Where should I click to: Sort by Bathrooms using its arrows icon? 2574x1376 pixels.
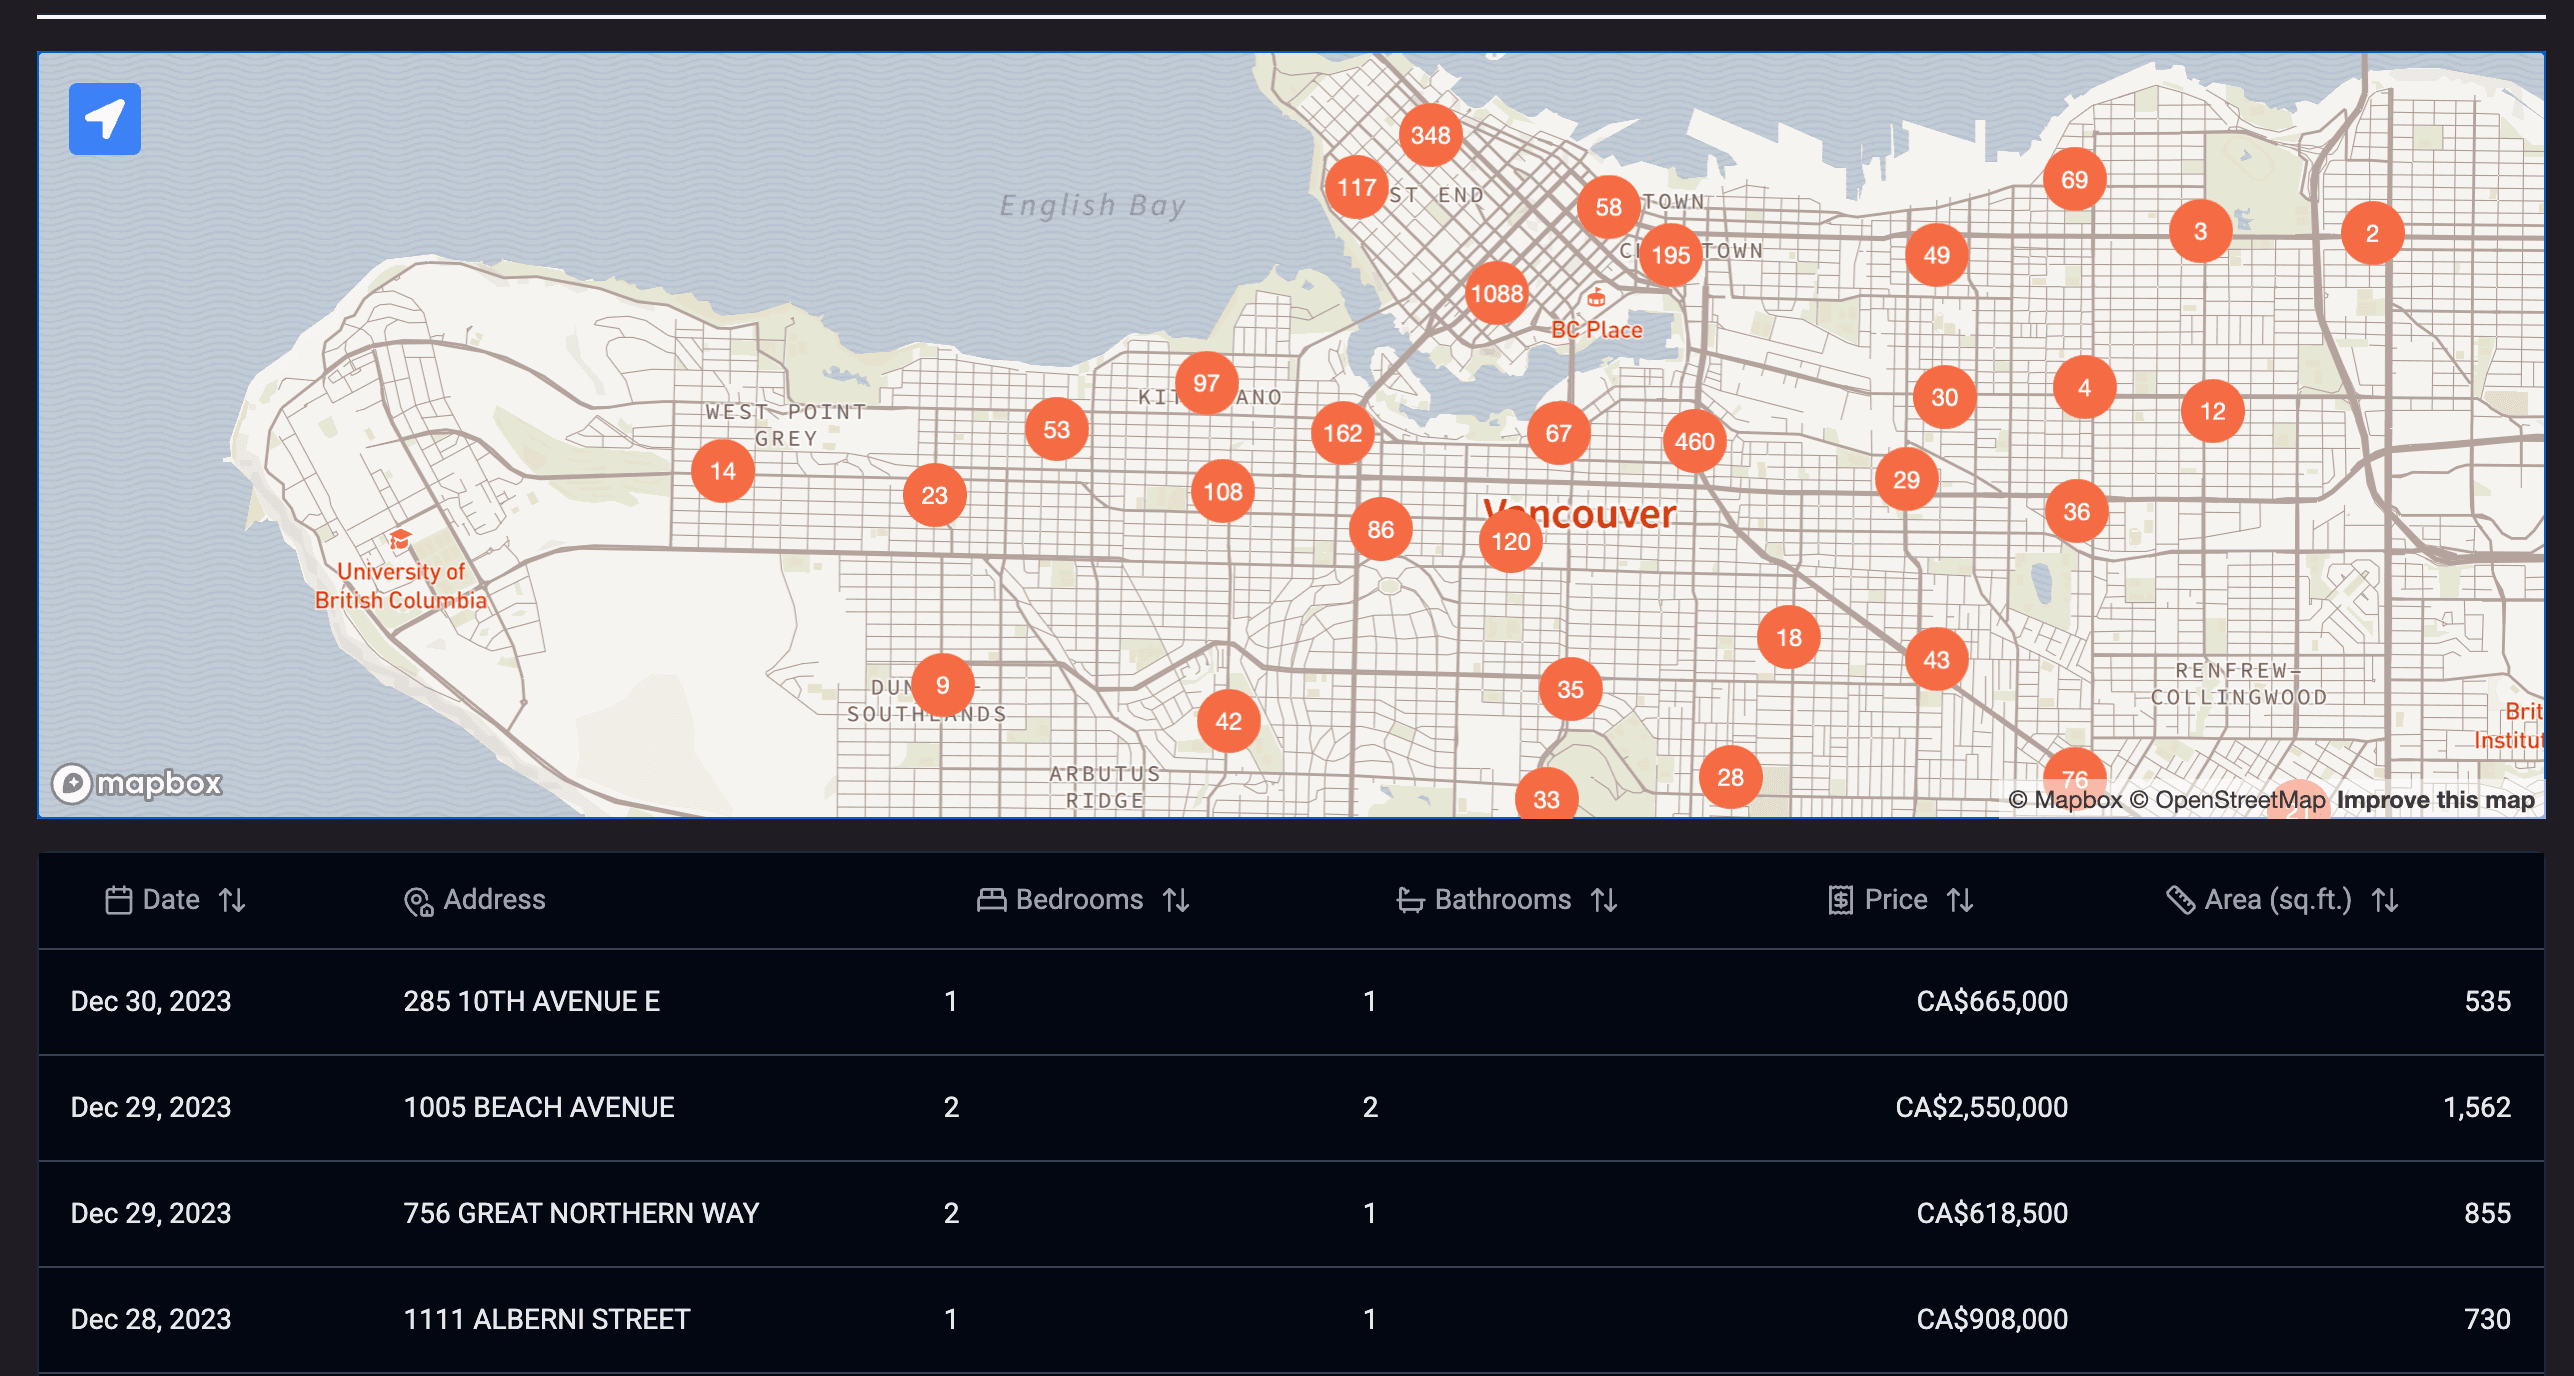tap(1604, 900)
